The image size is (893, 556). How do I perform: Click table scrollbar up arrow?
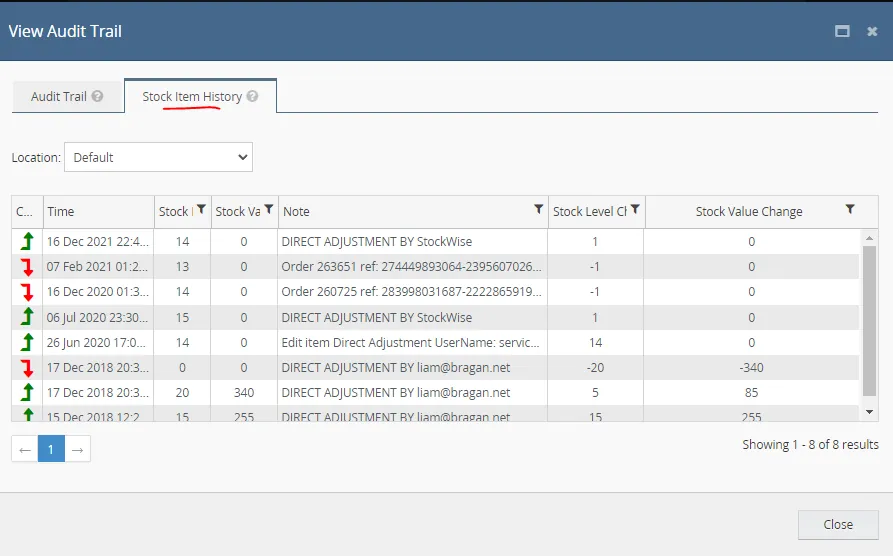(869, 238)
